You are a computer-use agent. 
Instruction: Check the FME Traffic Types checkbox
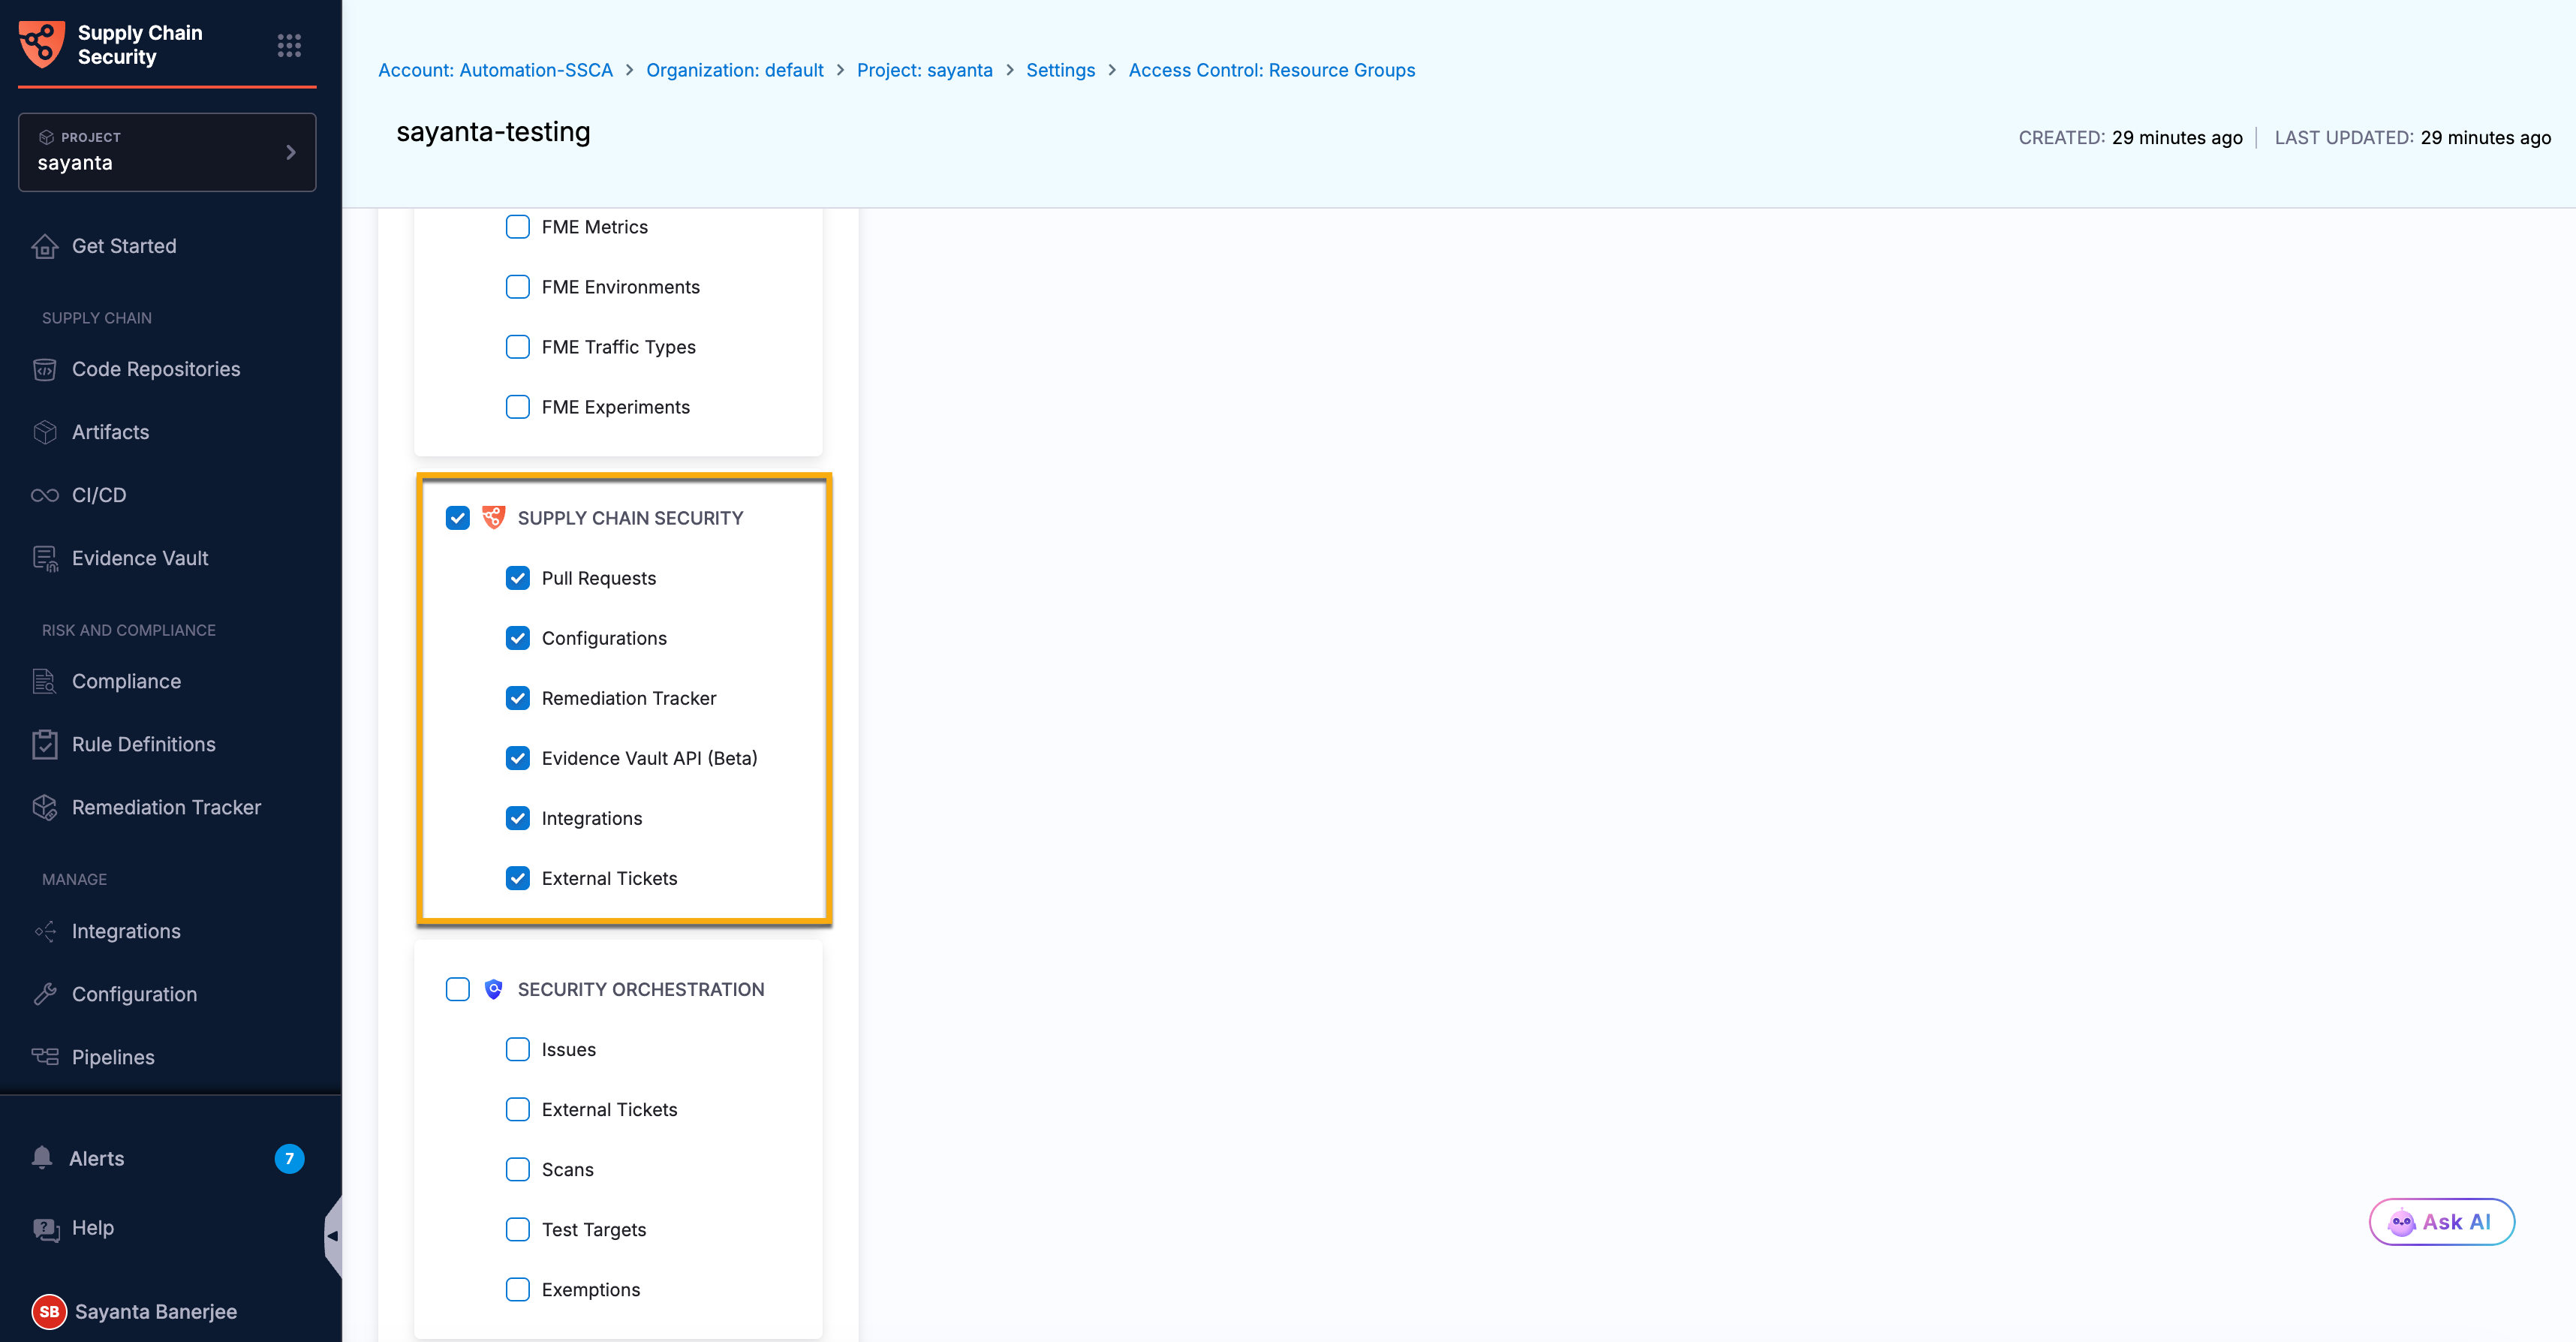click(x=518, y=347)
